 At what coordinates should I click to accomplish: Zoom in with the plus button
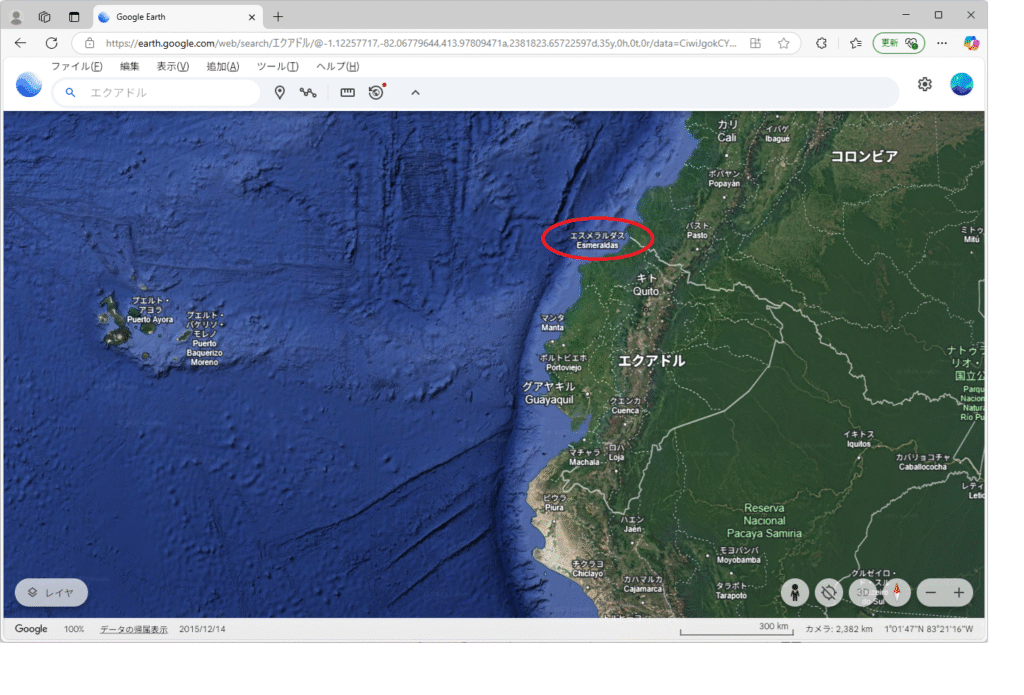click(x=959, y=592)
